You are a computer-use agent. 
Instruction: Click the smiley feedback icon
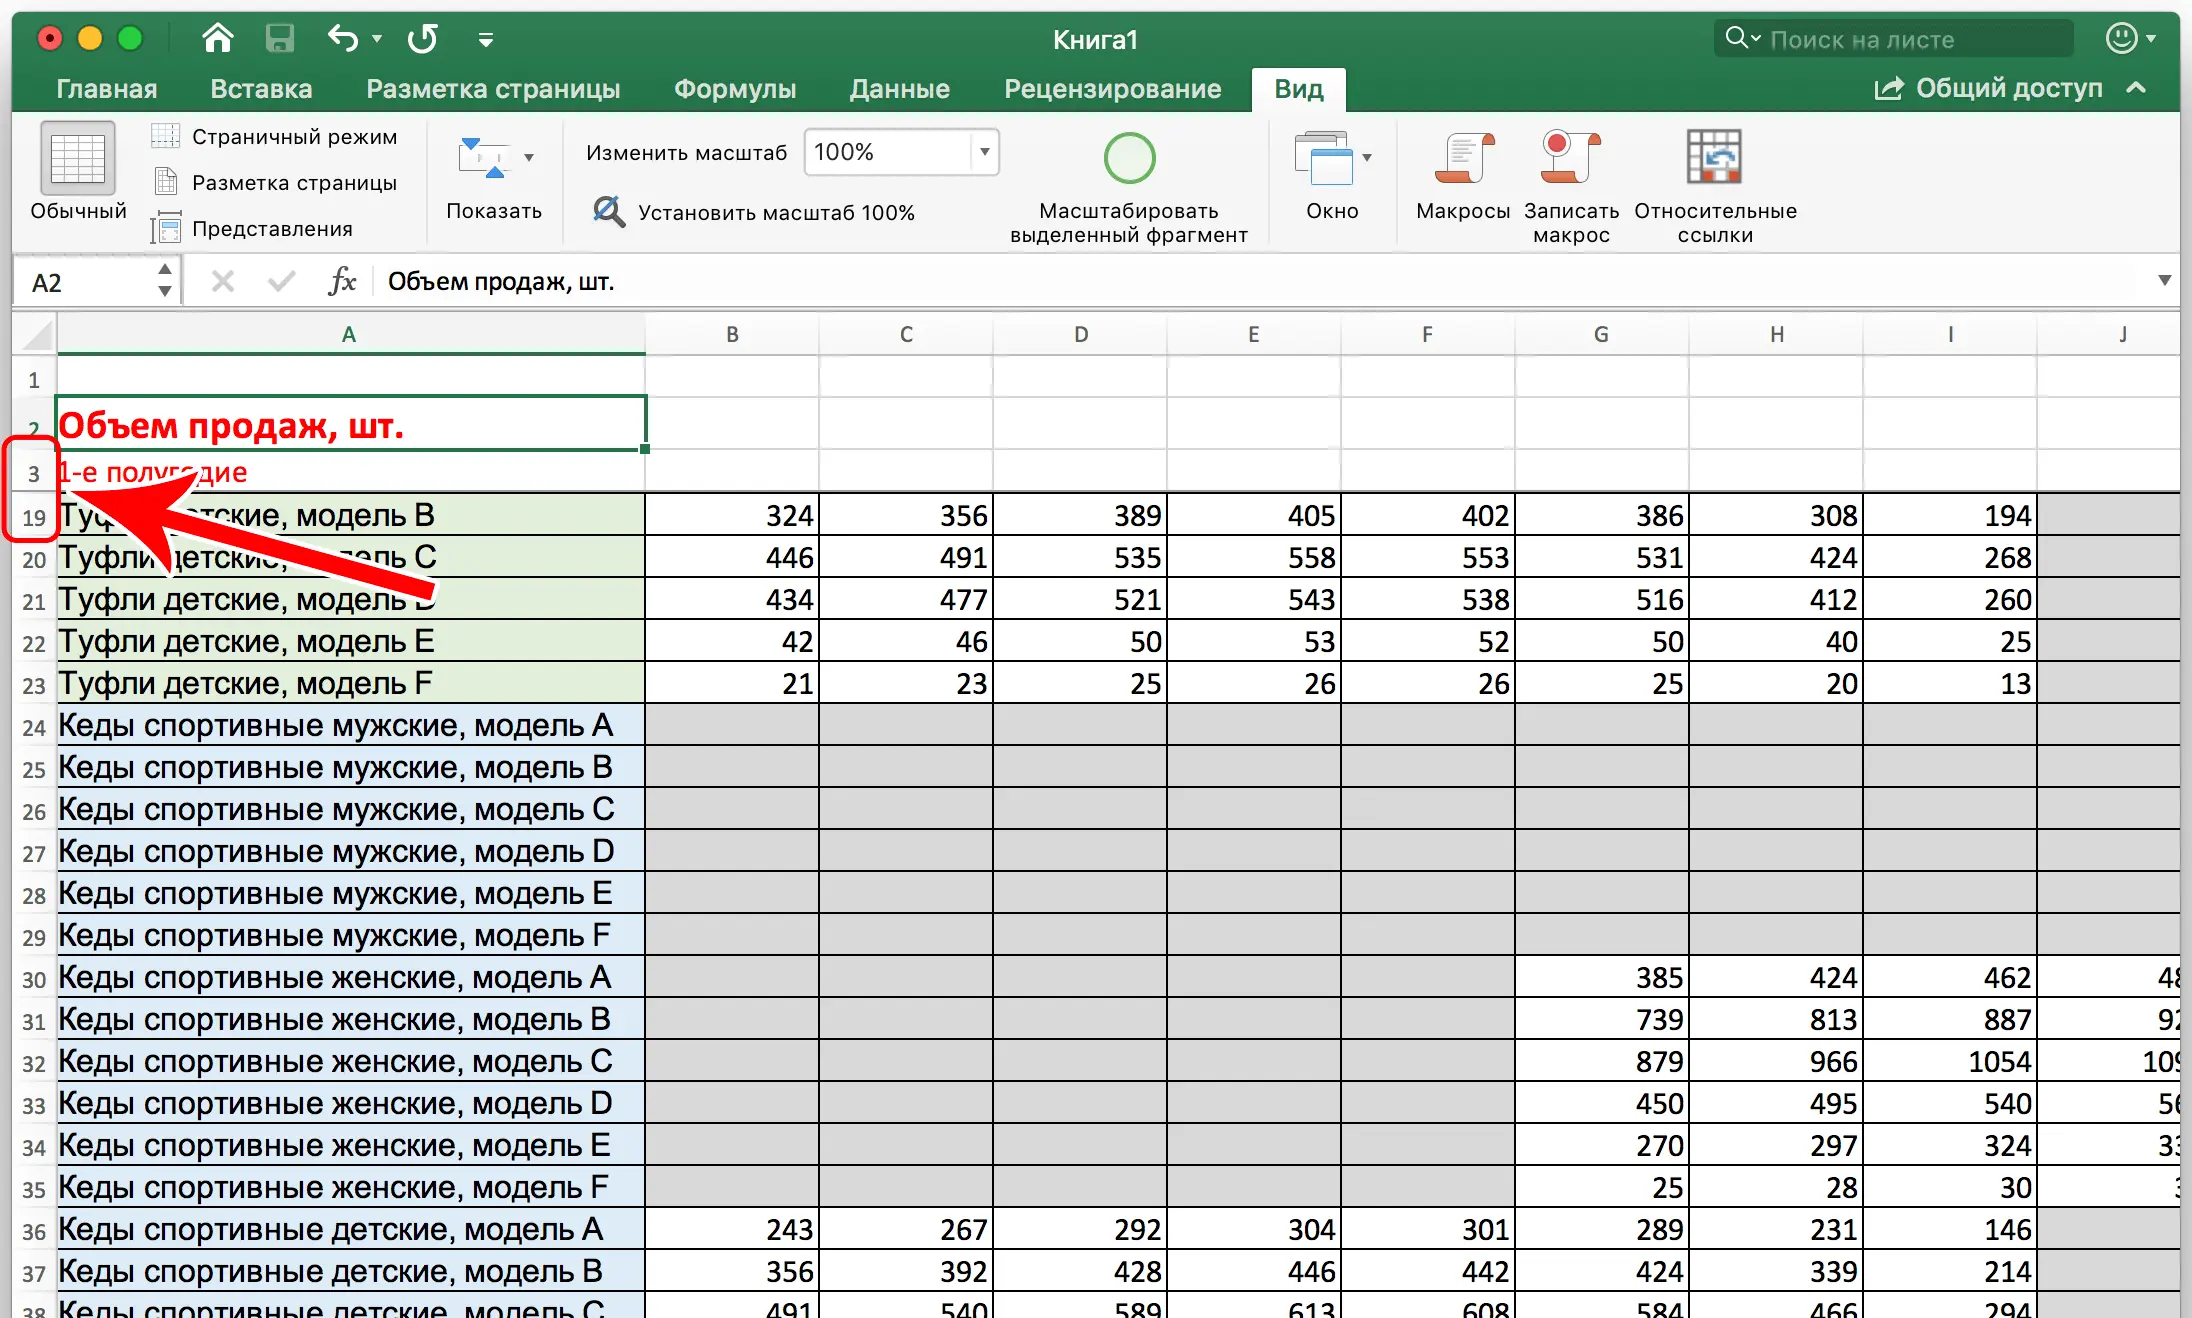tap(2121, 39)
